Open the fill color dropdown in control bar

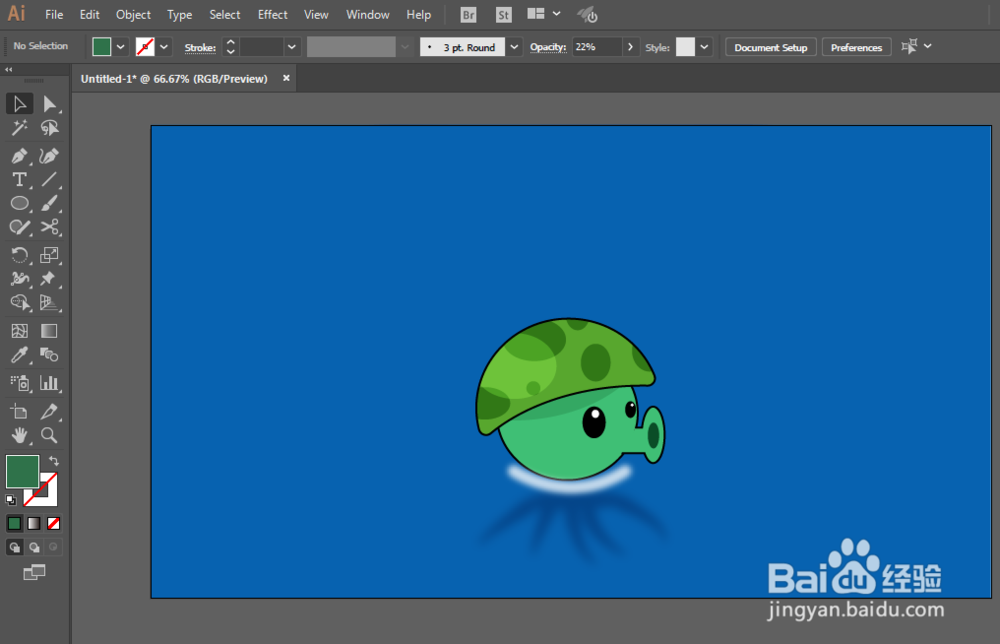tap(121, 47)
